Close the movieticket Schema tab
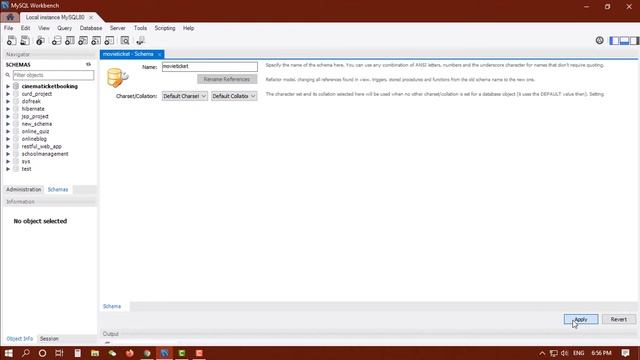The height and width of the screenshot is (360, 640). [x=160, y=54]
